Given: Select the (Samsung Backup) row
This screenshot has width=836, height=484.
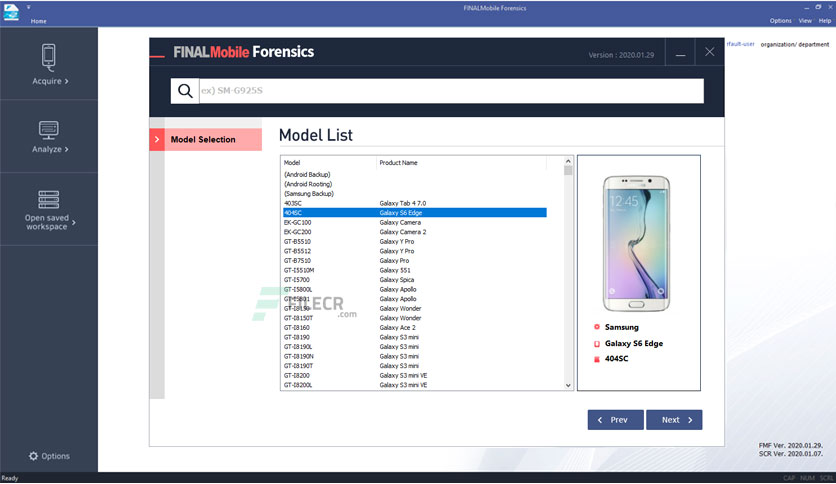Looking at the screenshot, I should [x=415, y=194].
